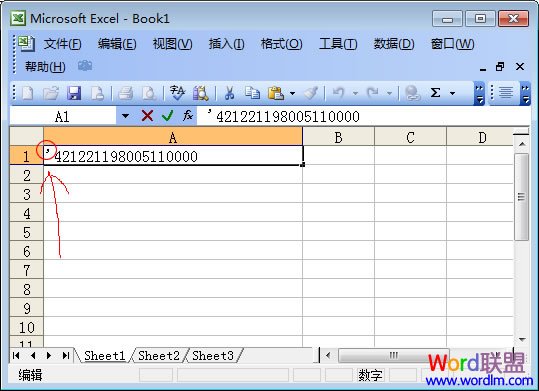Click the AutoSum sigma icon
The height and width of the screenshot is (391, 539).
435,93
